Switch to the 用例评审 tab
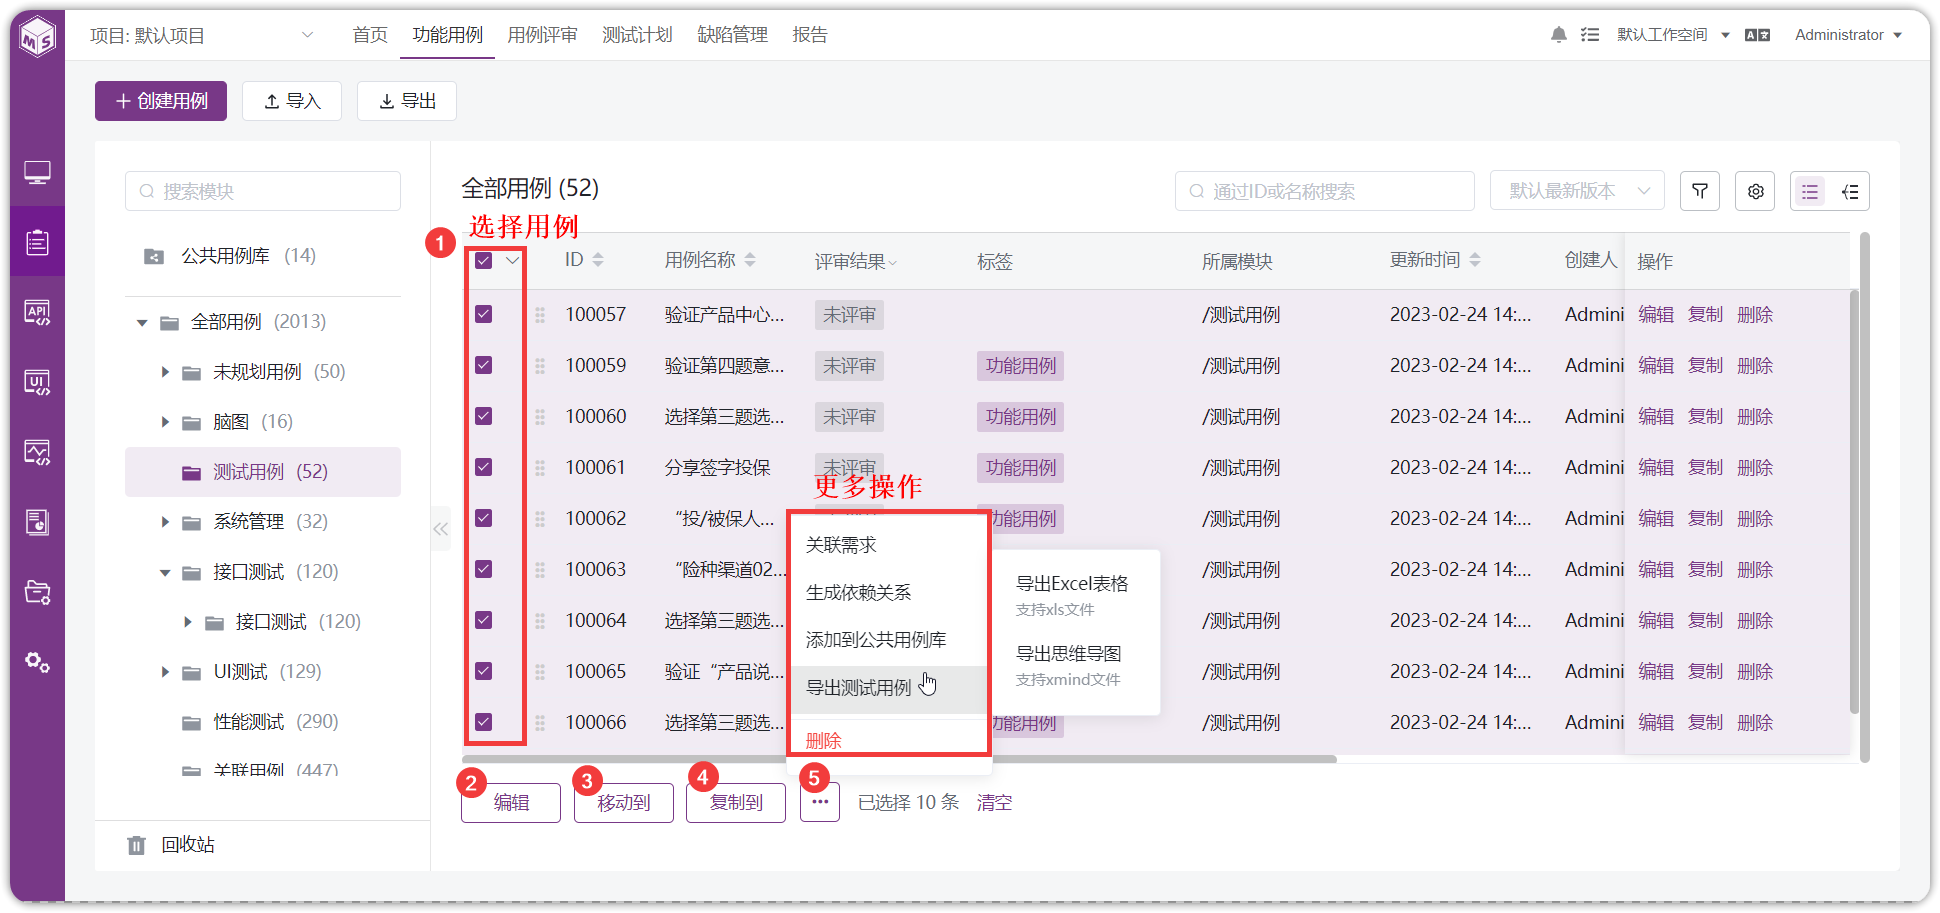 542,35
